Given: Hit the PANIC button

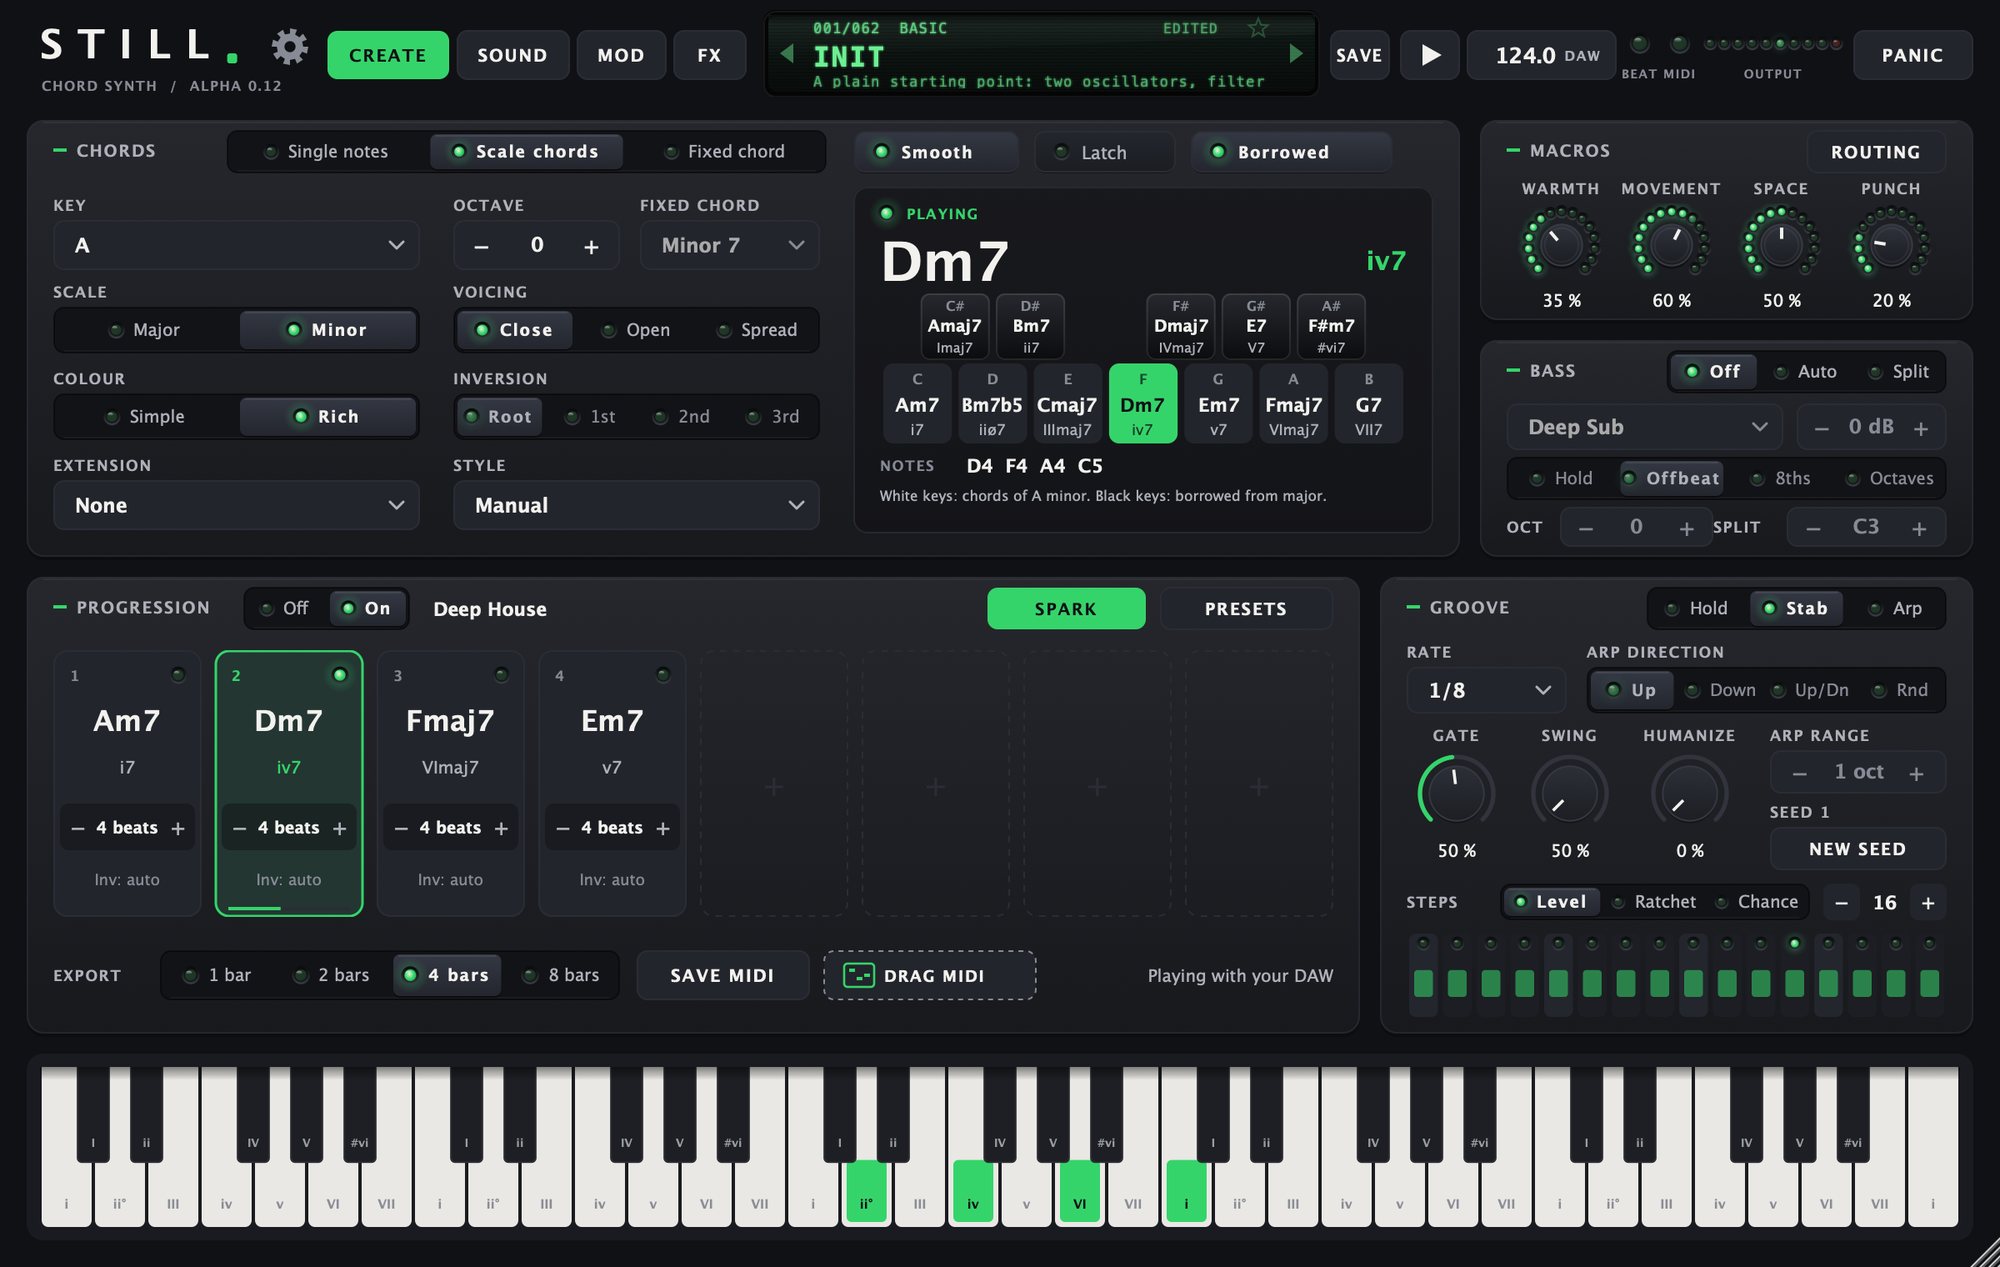Looking at the screenshot, I should (1912, 55).
